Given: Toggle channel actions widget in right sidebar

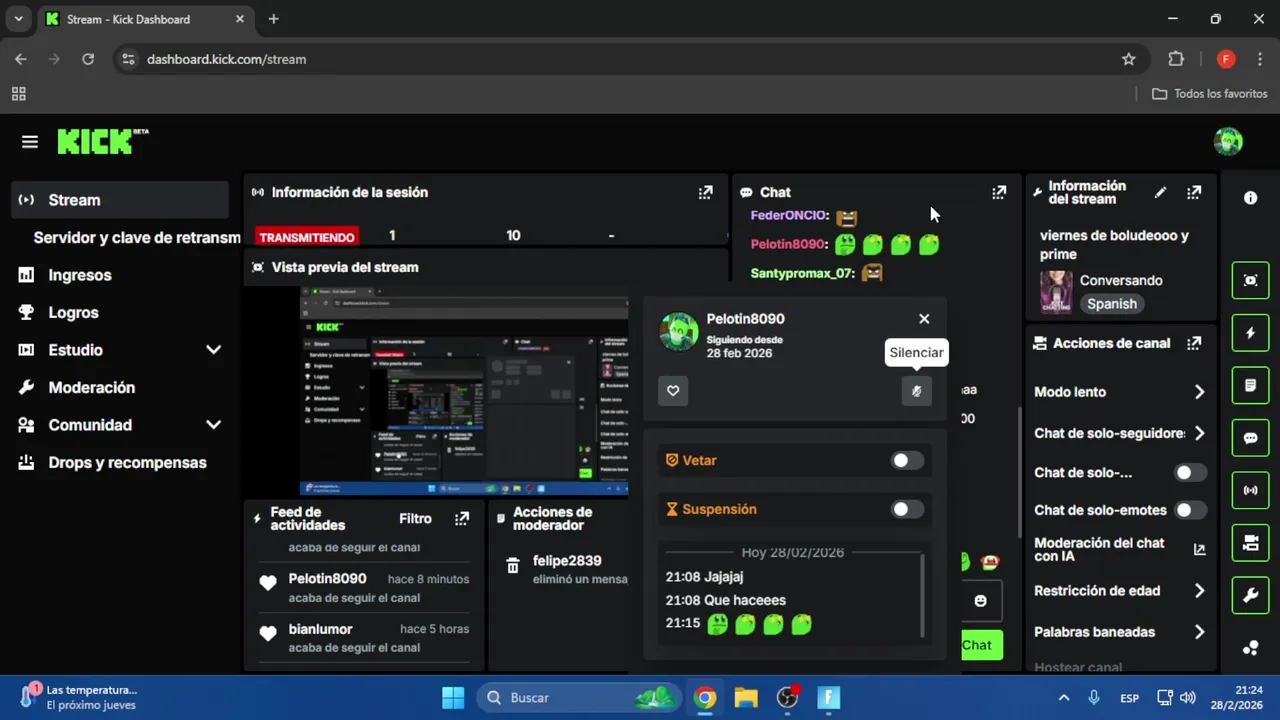Looking at the screenshot, I should [x=1250, y=543].
